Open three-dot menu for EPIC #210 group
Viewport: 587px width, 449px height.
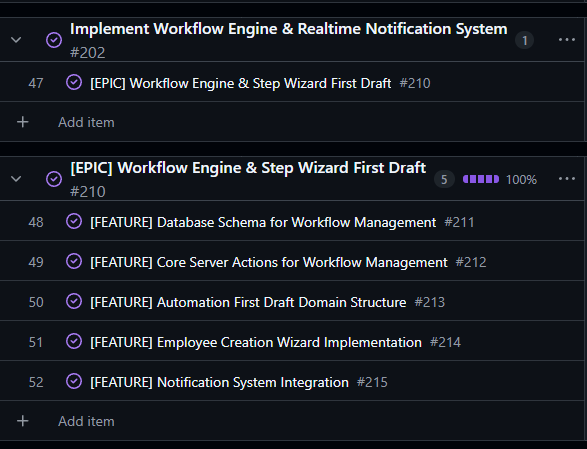pyautogui.click(x=566, y=179)
